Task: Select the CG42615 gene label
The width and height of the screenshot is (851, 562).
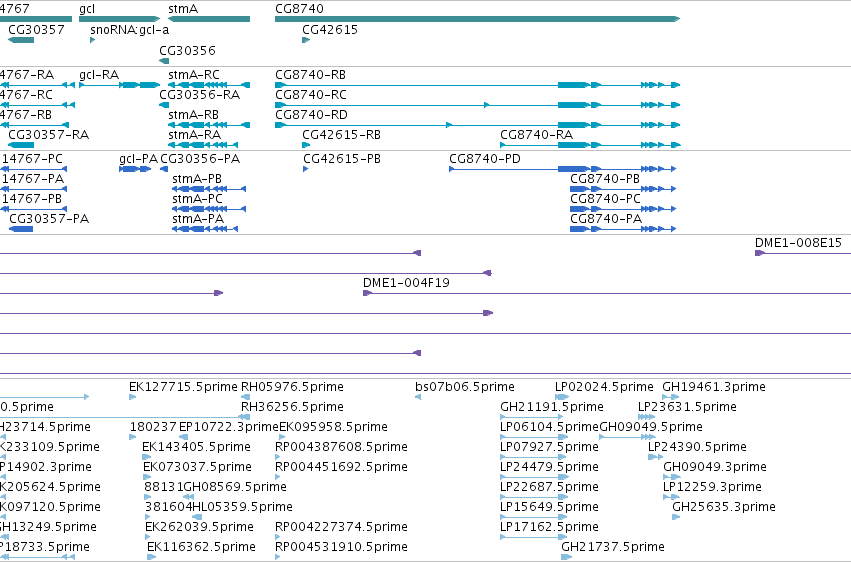Action: point(330,29)
